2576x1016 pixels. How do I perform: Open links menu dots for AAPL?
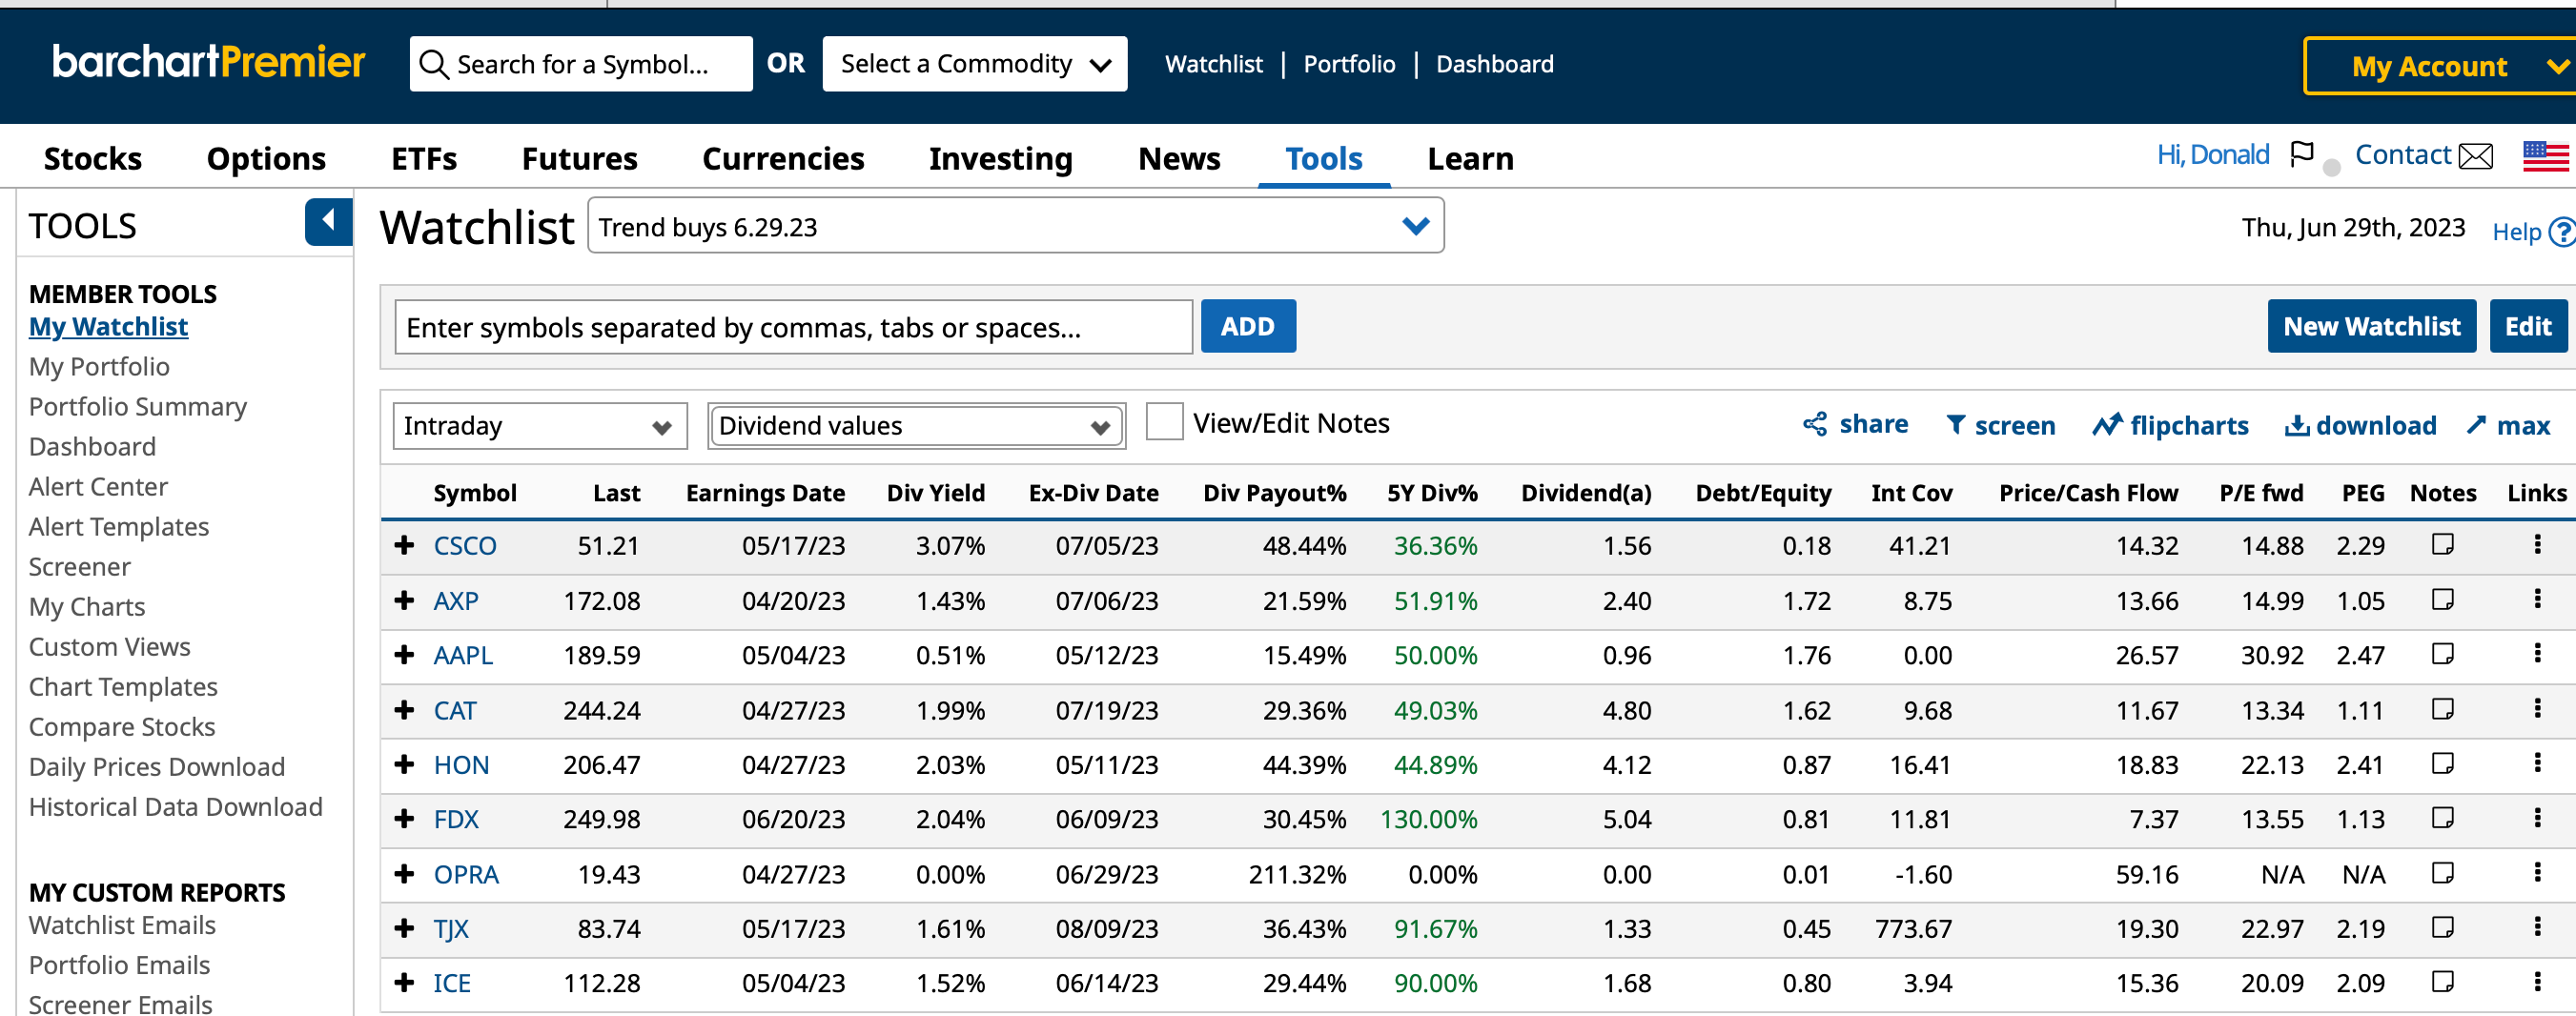tap(2537, 654)
